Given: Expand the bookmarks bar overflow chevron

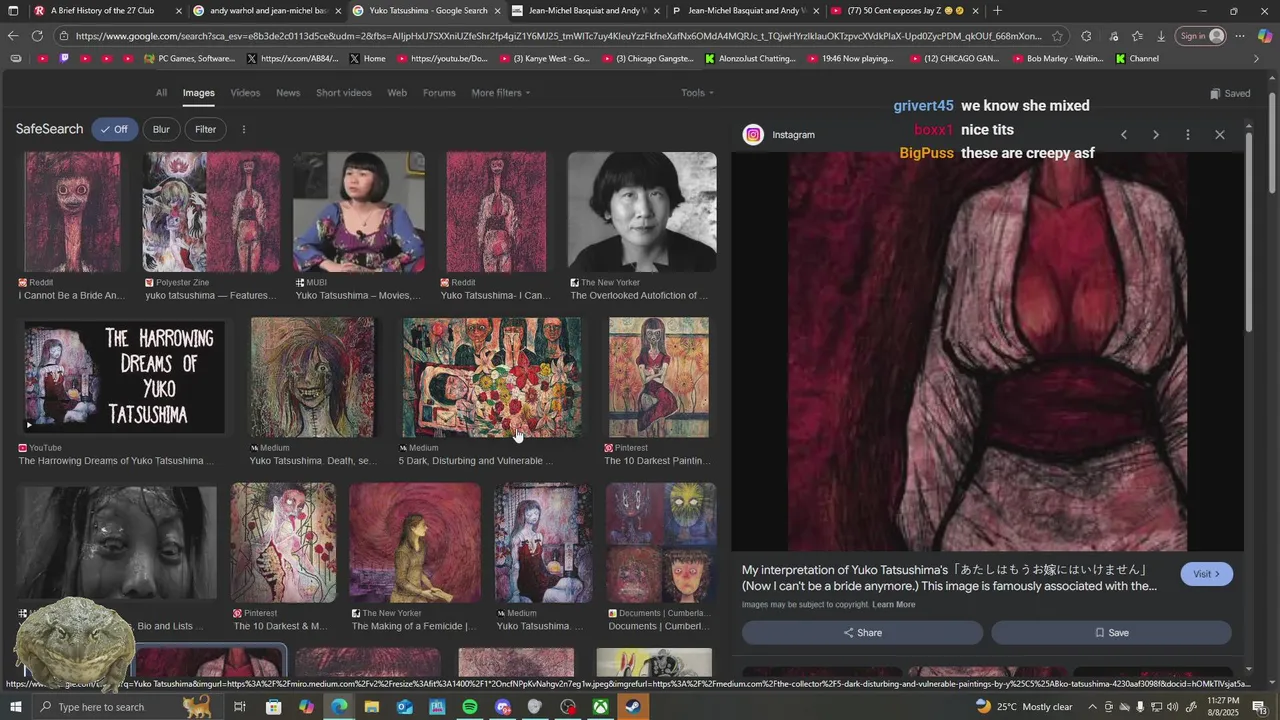Looking at the screenshot, I should click(x=1257, y=58).
